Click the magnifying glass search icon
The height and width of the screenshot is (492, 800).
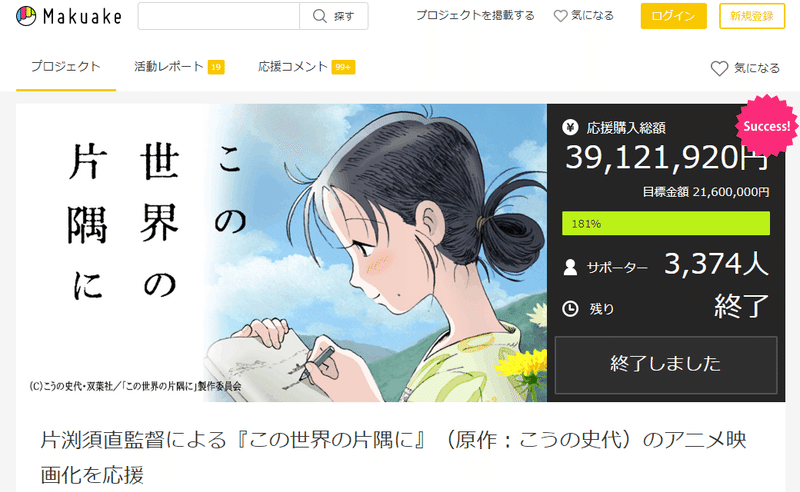pyautogui.click(x=319, y=16)
